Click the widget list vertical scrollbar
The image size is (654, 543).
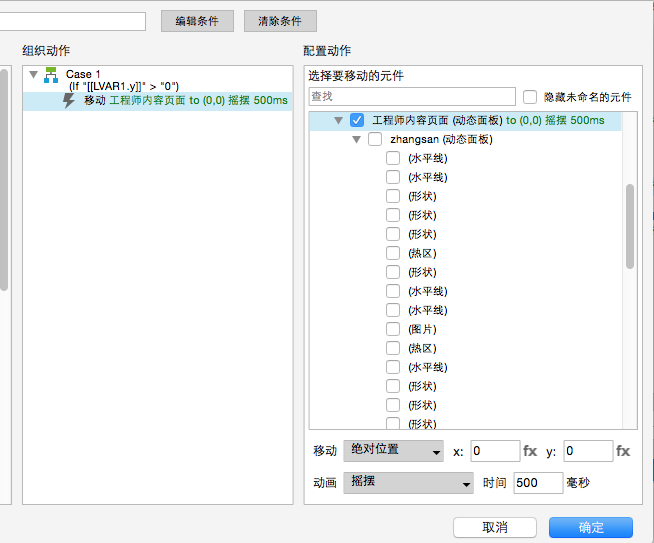630,226
